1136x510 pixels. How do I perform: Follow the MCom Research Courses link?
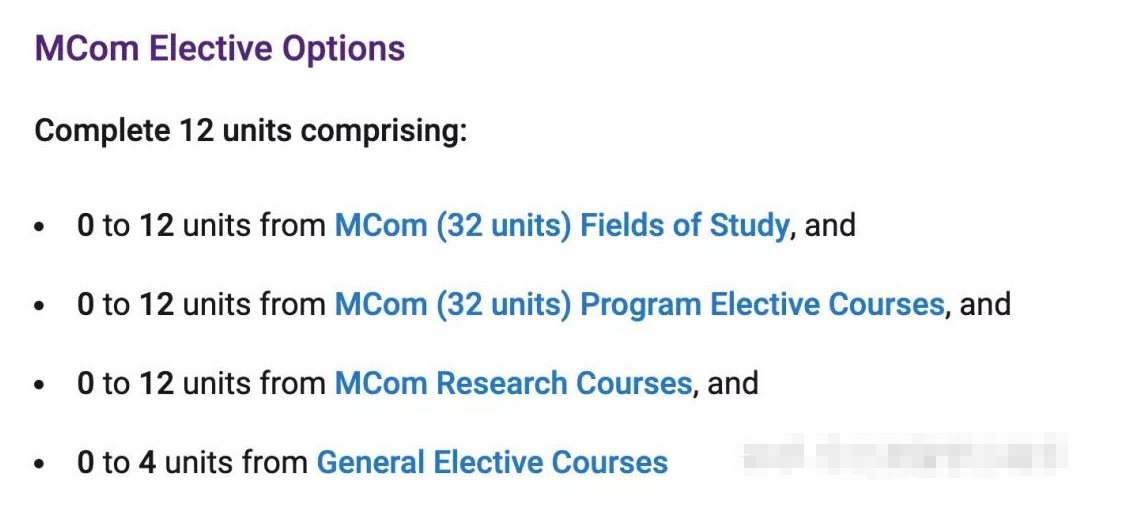click(x=513, y=383)
